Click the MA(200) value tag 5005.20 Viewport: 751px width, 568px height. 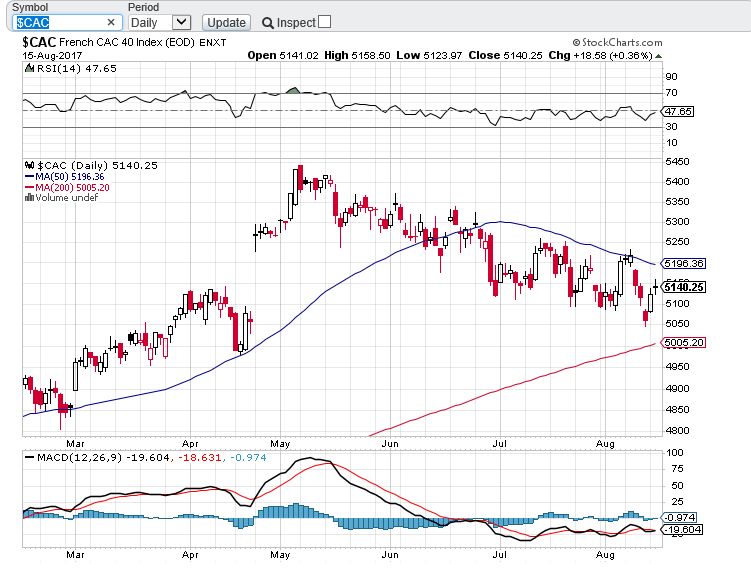(x=683, y=342)
